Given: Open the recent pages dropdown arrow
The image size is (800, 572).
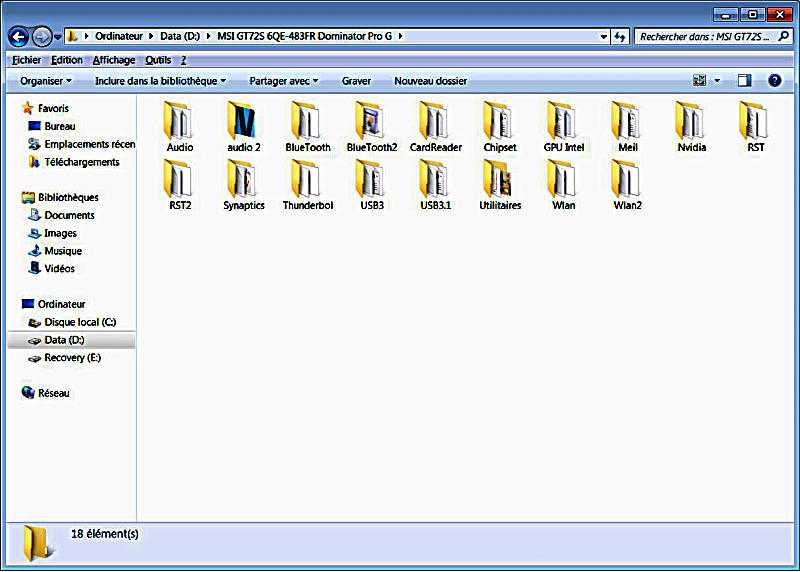Looking at the screenshot, I should 58,37.
